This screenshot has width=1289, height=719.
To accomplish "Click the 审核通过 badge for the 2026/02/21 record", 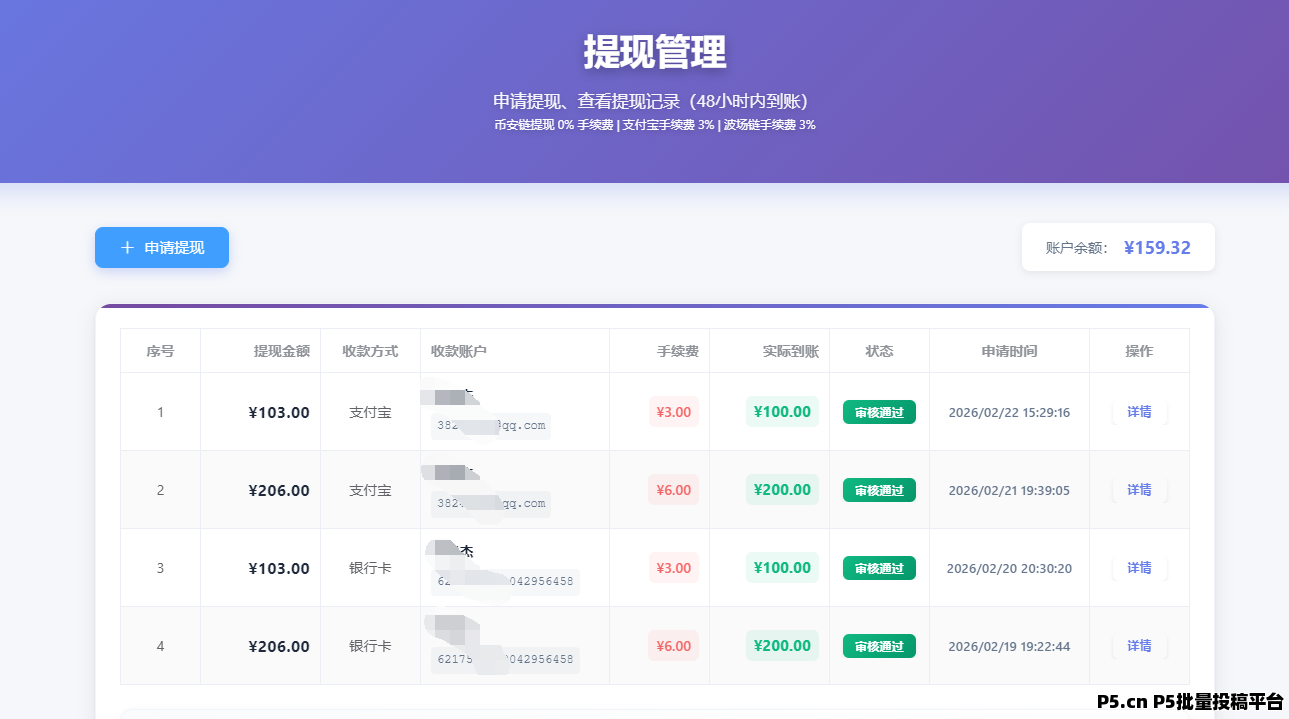I will pos(879,490).
